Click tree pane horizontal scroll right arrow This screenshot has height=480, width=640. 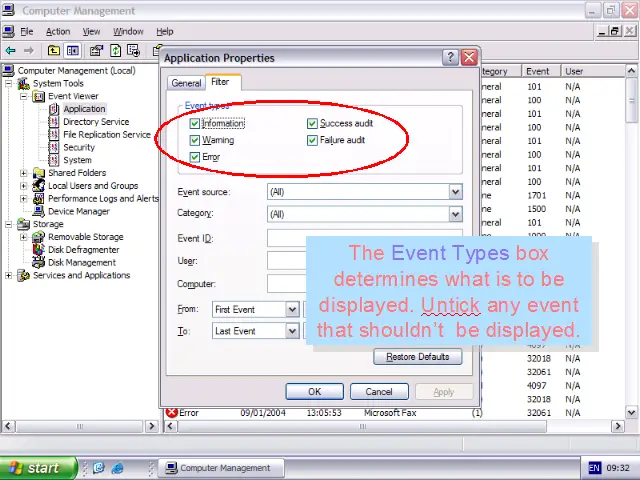pyautogui.click(x=152, y=426)
